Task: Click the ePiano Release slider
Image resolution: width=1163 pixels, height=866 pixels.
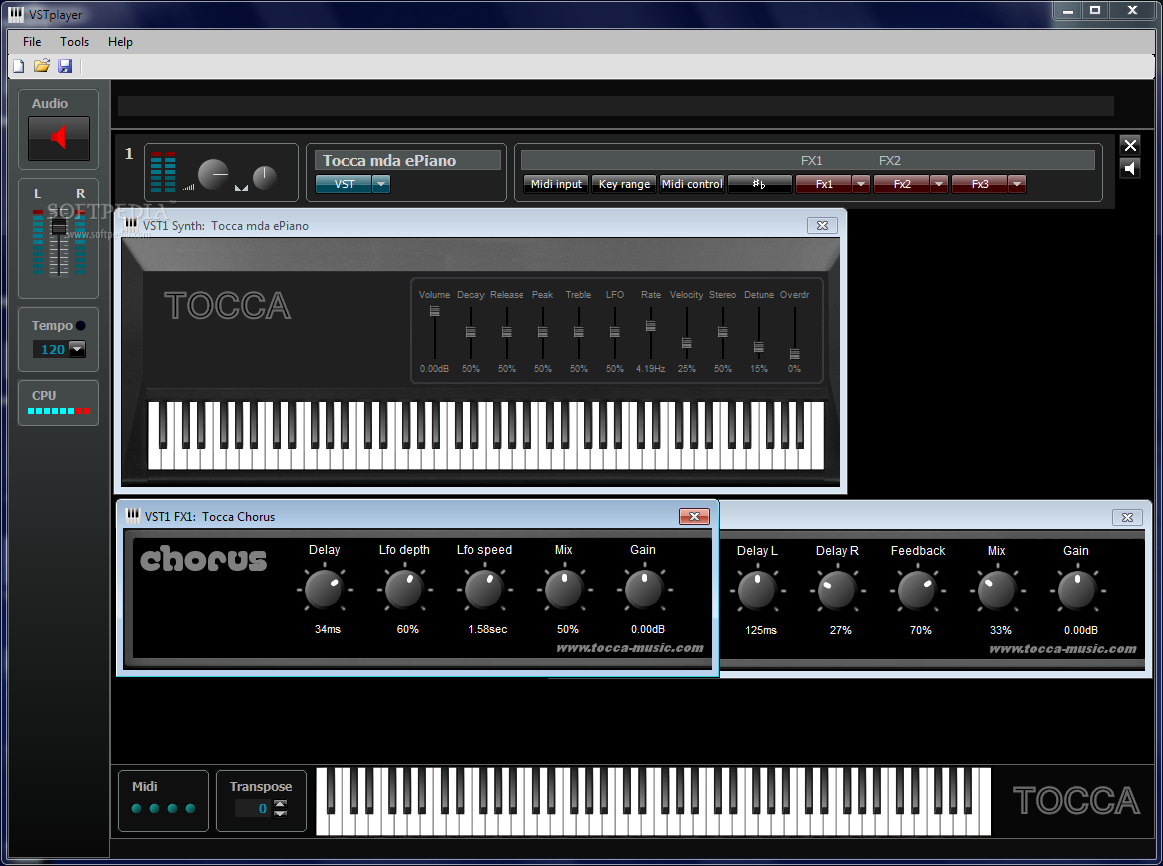Action: pyautogui.click(x=507, y=332)
